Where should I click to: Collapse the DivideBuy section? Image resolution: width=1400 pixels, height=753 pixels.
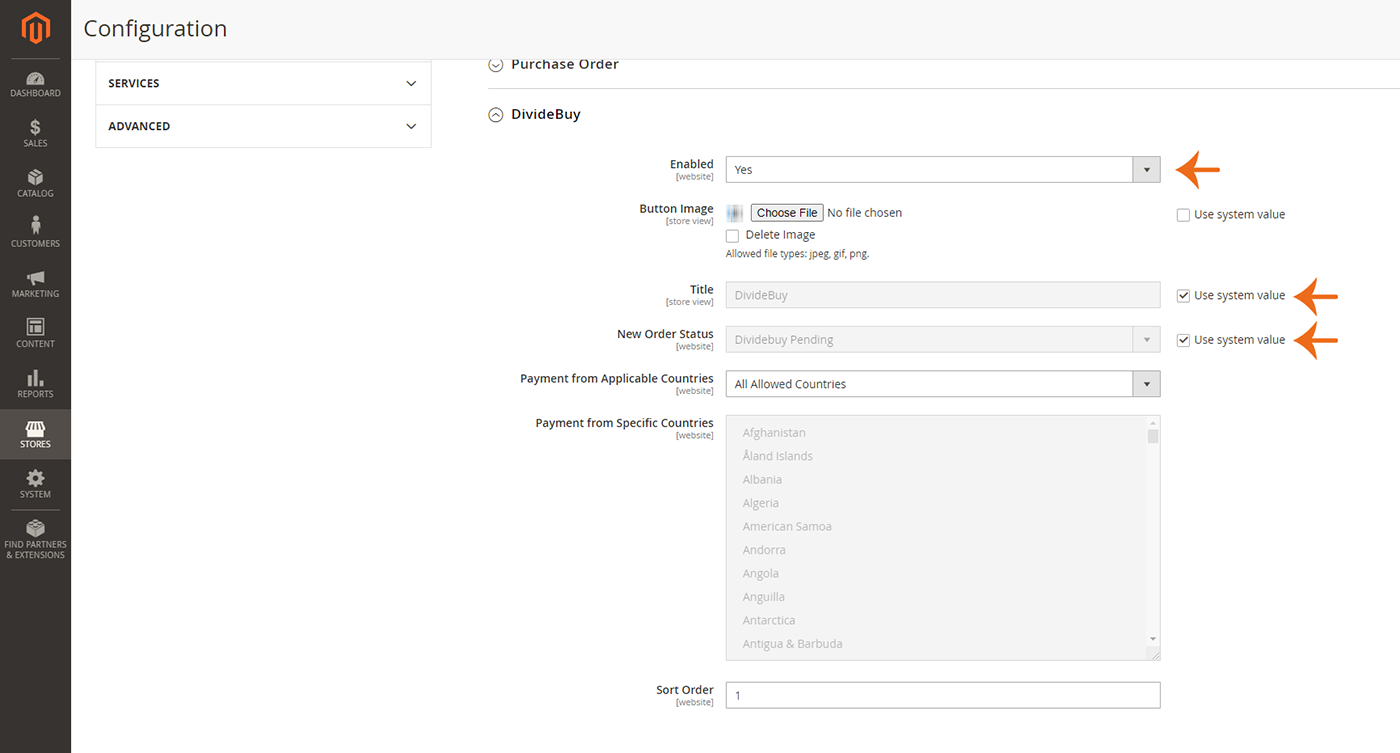[x=496, y=115]
